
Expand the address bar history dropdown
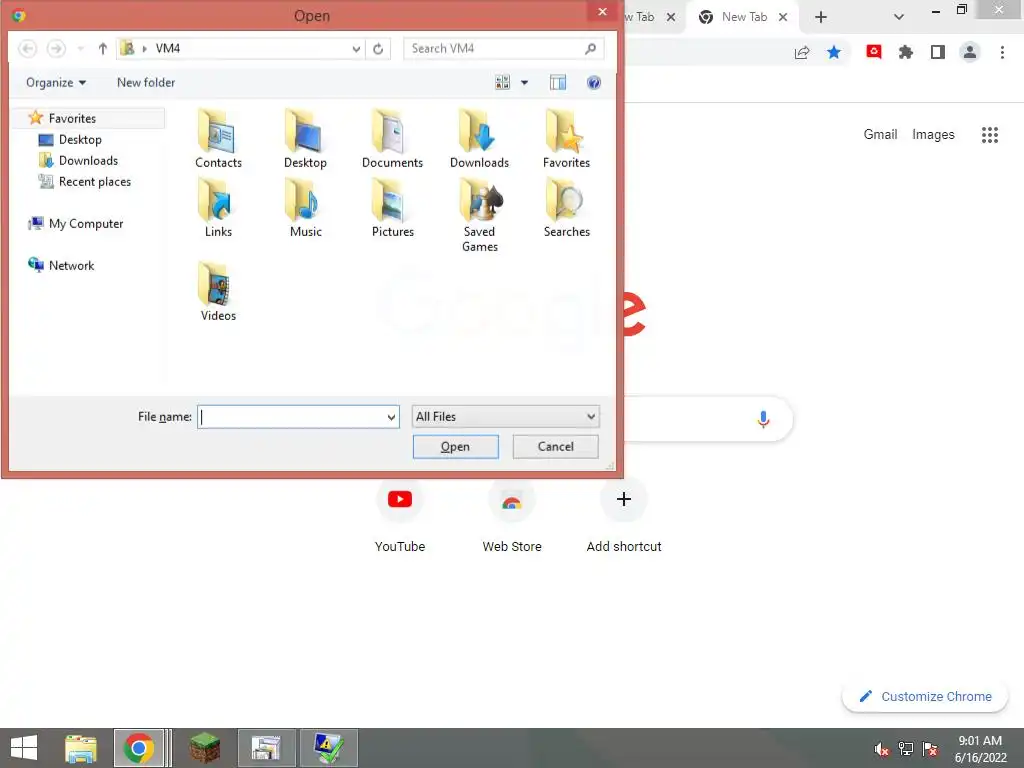(356, 49)
